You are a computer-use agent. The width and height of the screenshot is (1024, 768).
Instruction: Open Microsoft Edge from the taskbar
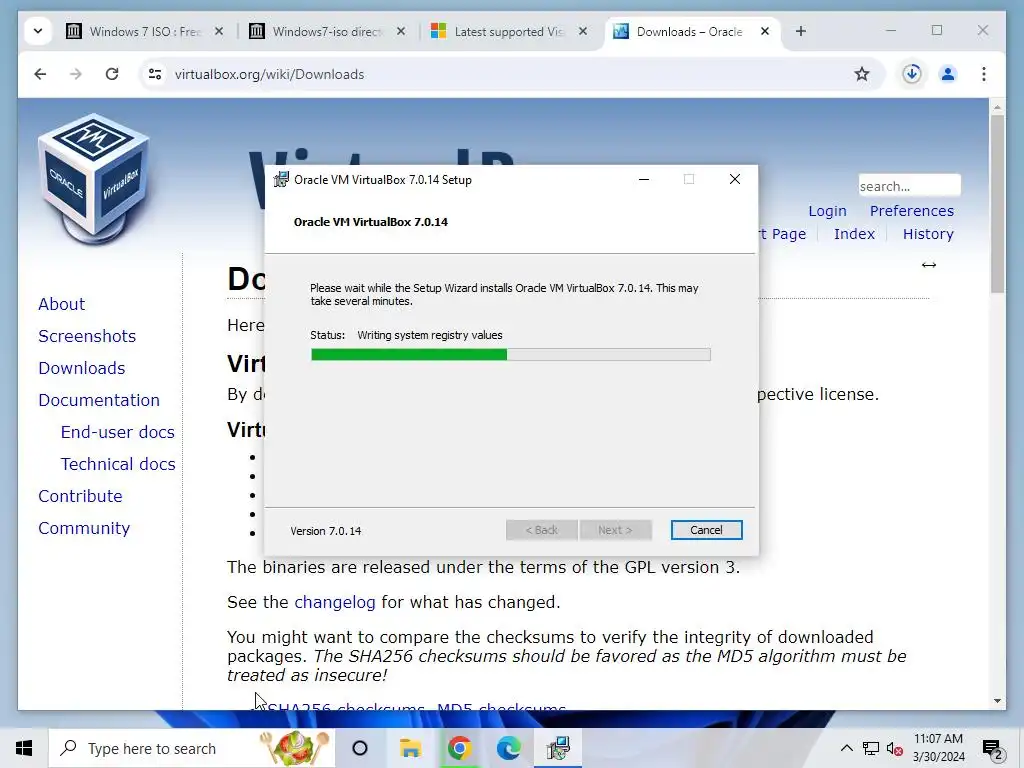[x=509, y=748]
